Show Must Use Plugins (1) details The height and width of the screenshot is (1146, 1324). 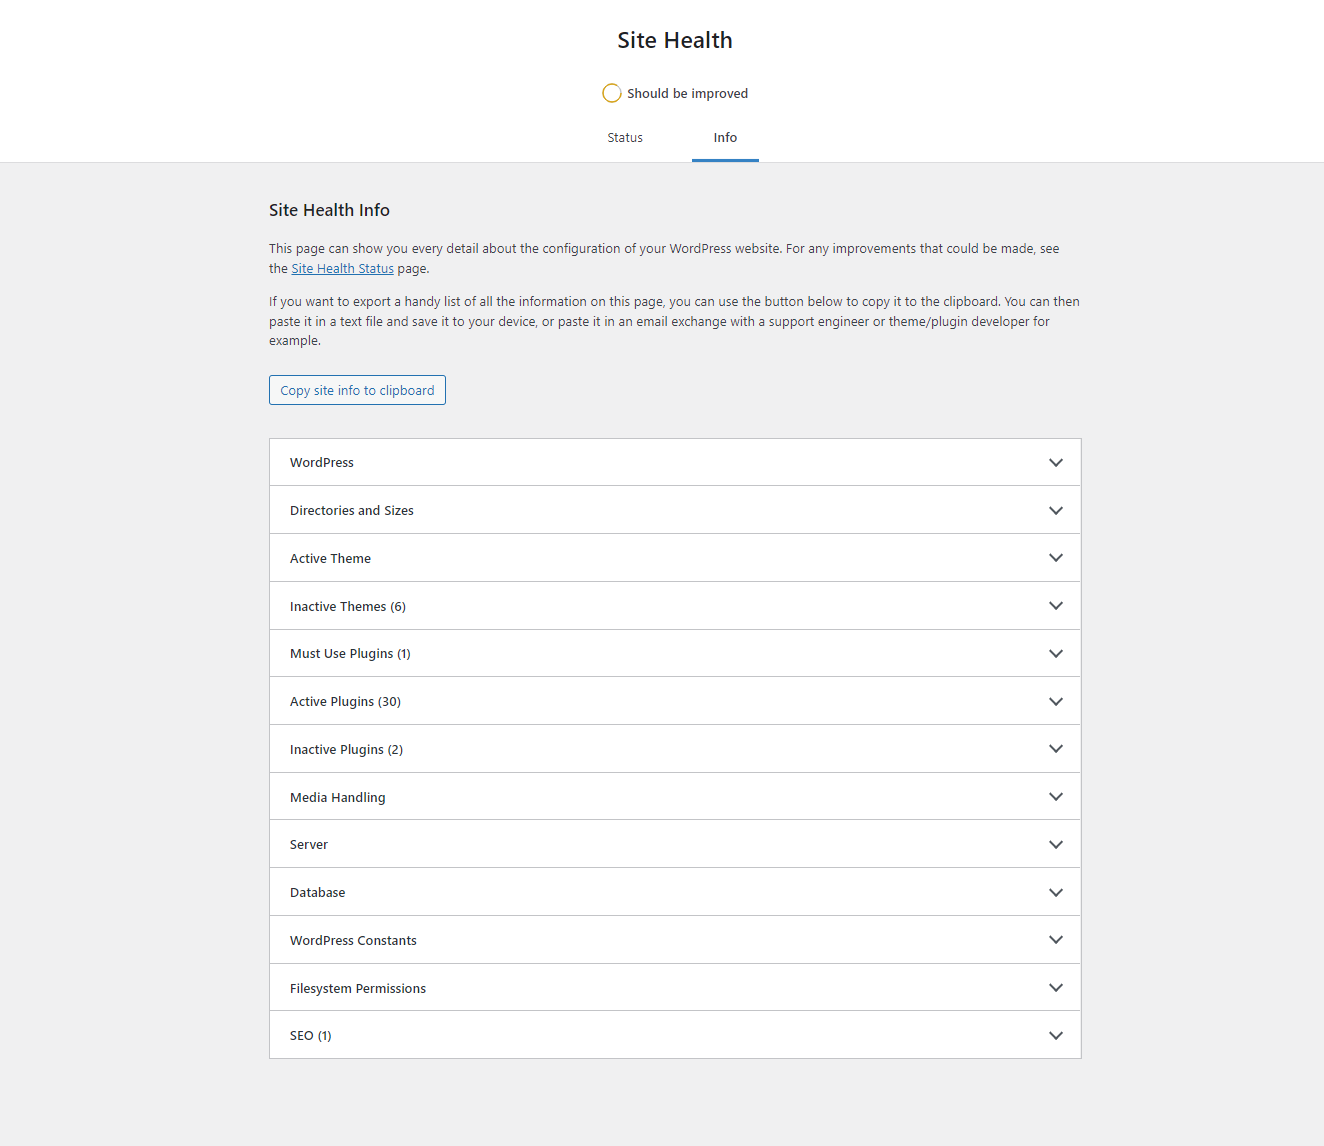coord(675,654)
